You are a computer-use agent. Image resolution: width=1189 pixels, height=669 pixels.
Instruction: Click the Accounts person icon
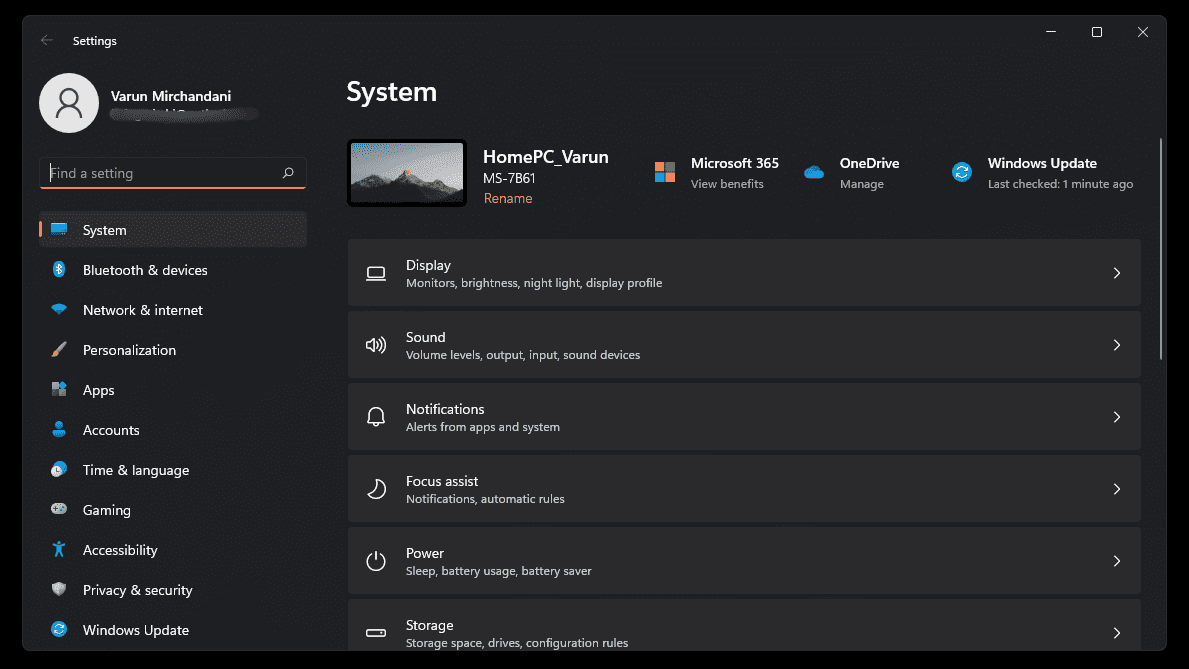point(59,429)
